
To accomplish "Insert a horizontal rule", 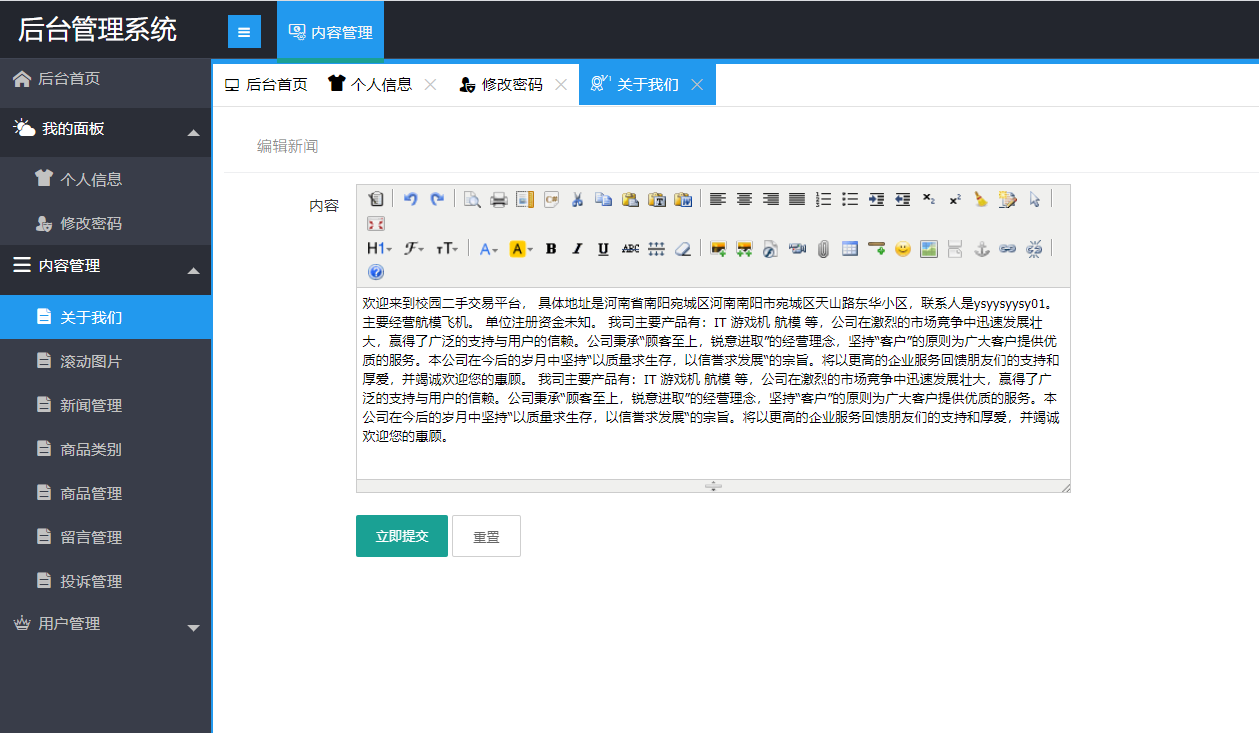I will point(877,249).
